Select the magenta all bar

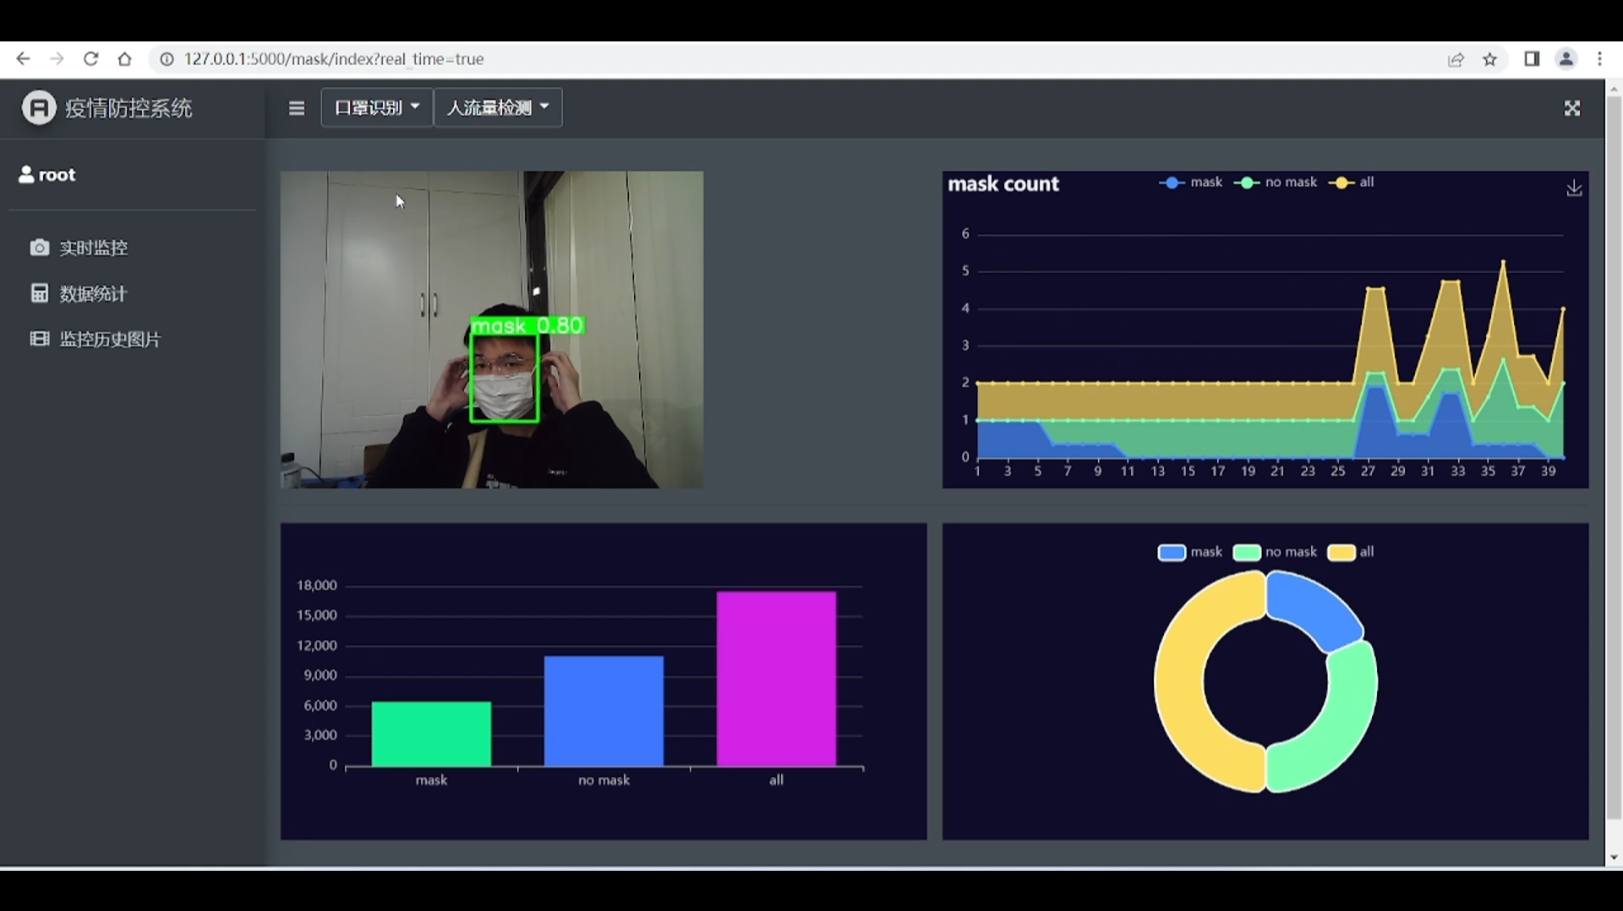point(776,679)
